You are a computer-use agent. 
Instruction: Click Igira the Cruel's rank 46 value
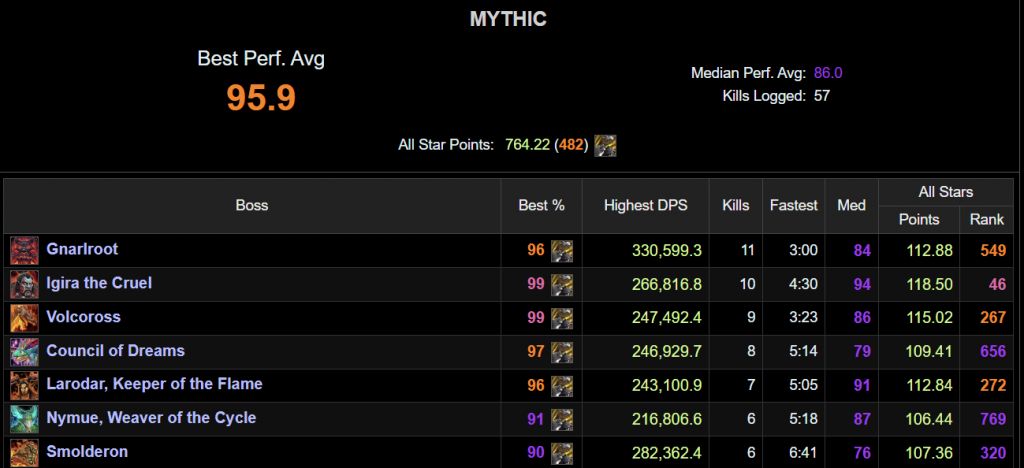point(997,283)
